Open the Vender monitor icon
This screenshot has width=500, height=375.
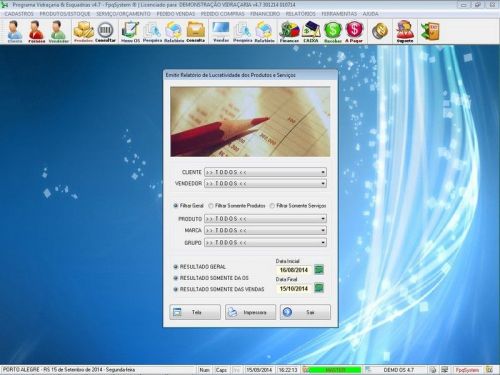point(221,32)
